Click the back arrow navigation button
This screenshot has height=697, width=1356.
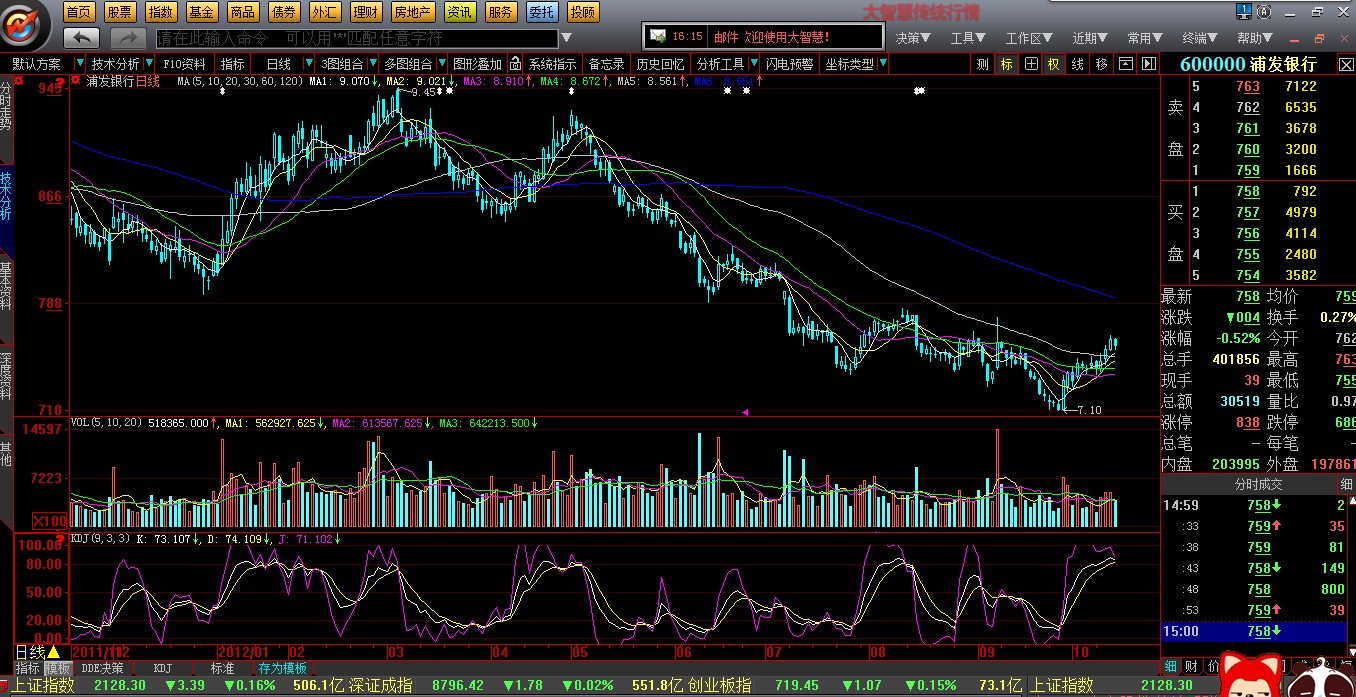[81, 37]
